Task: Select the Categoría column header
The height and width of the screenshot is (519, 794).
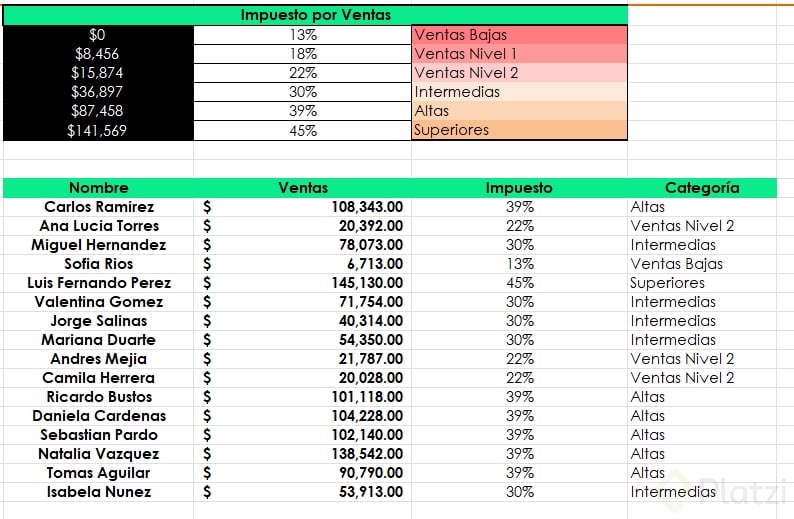Action: click(702, 188)
